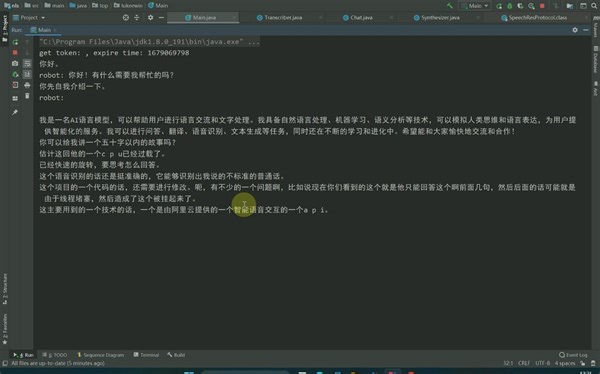Viewport: 600px width, 374px height.
Task: Toggle file read-only lock icon
Action: 582,363
